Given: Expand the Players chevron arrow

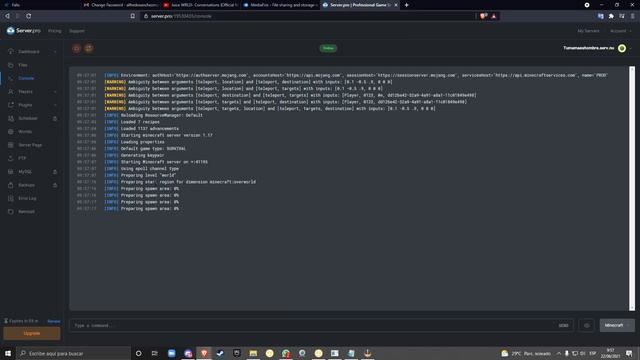Looking at the screenshot, I should pyautogui.click(x=55, y=92).
